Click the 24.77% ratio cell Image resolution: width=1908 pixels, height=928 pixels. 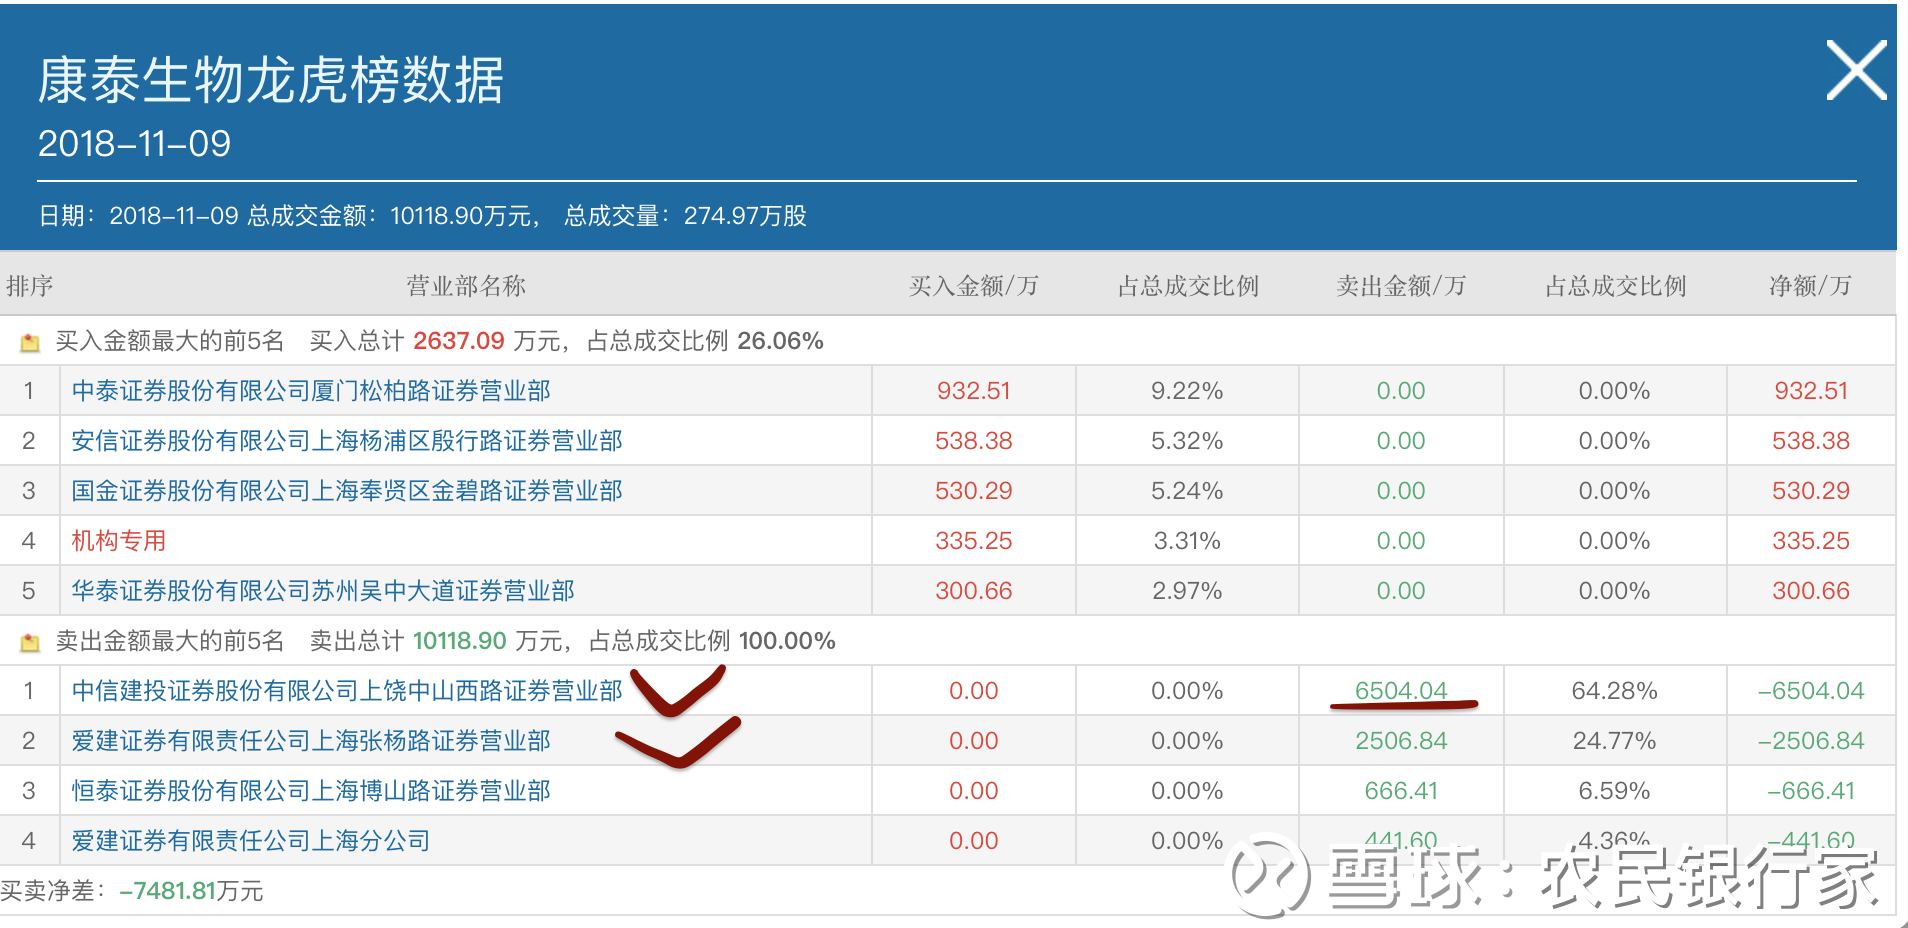coord(1614,741)
